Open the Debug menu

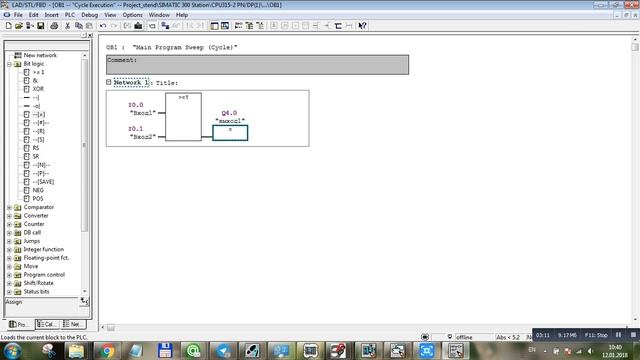tap(89, 15)
